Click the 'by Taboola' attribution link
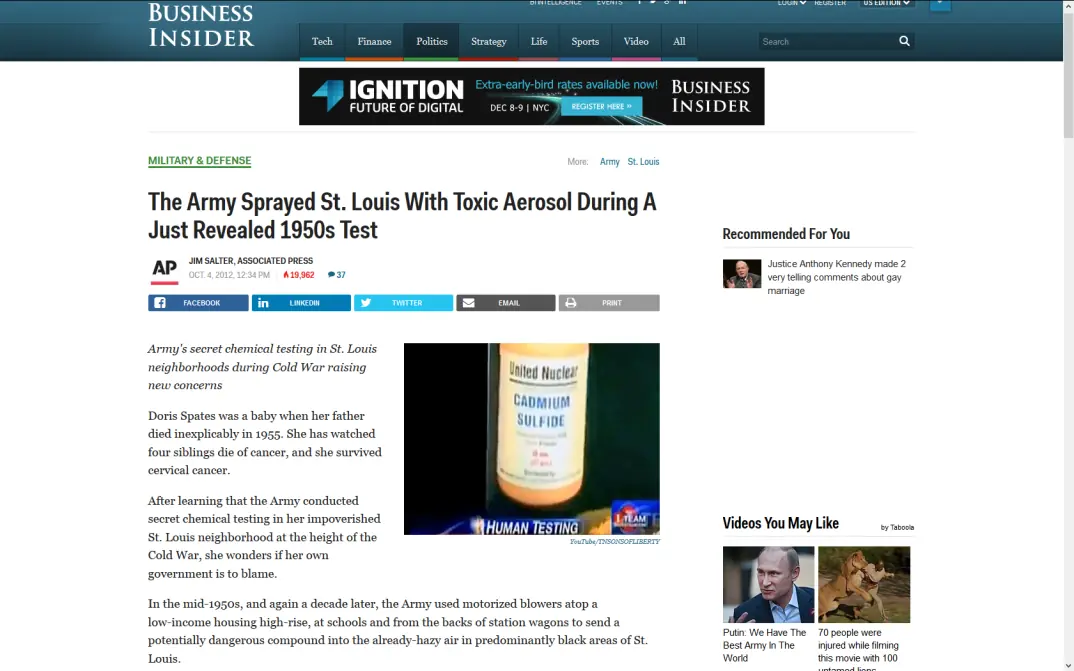The height and width of the screenshot is (671, 1074). (897, 527)
